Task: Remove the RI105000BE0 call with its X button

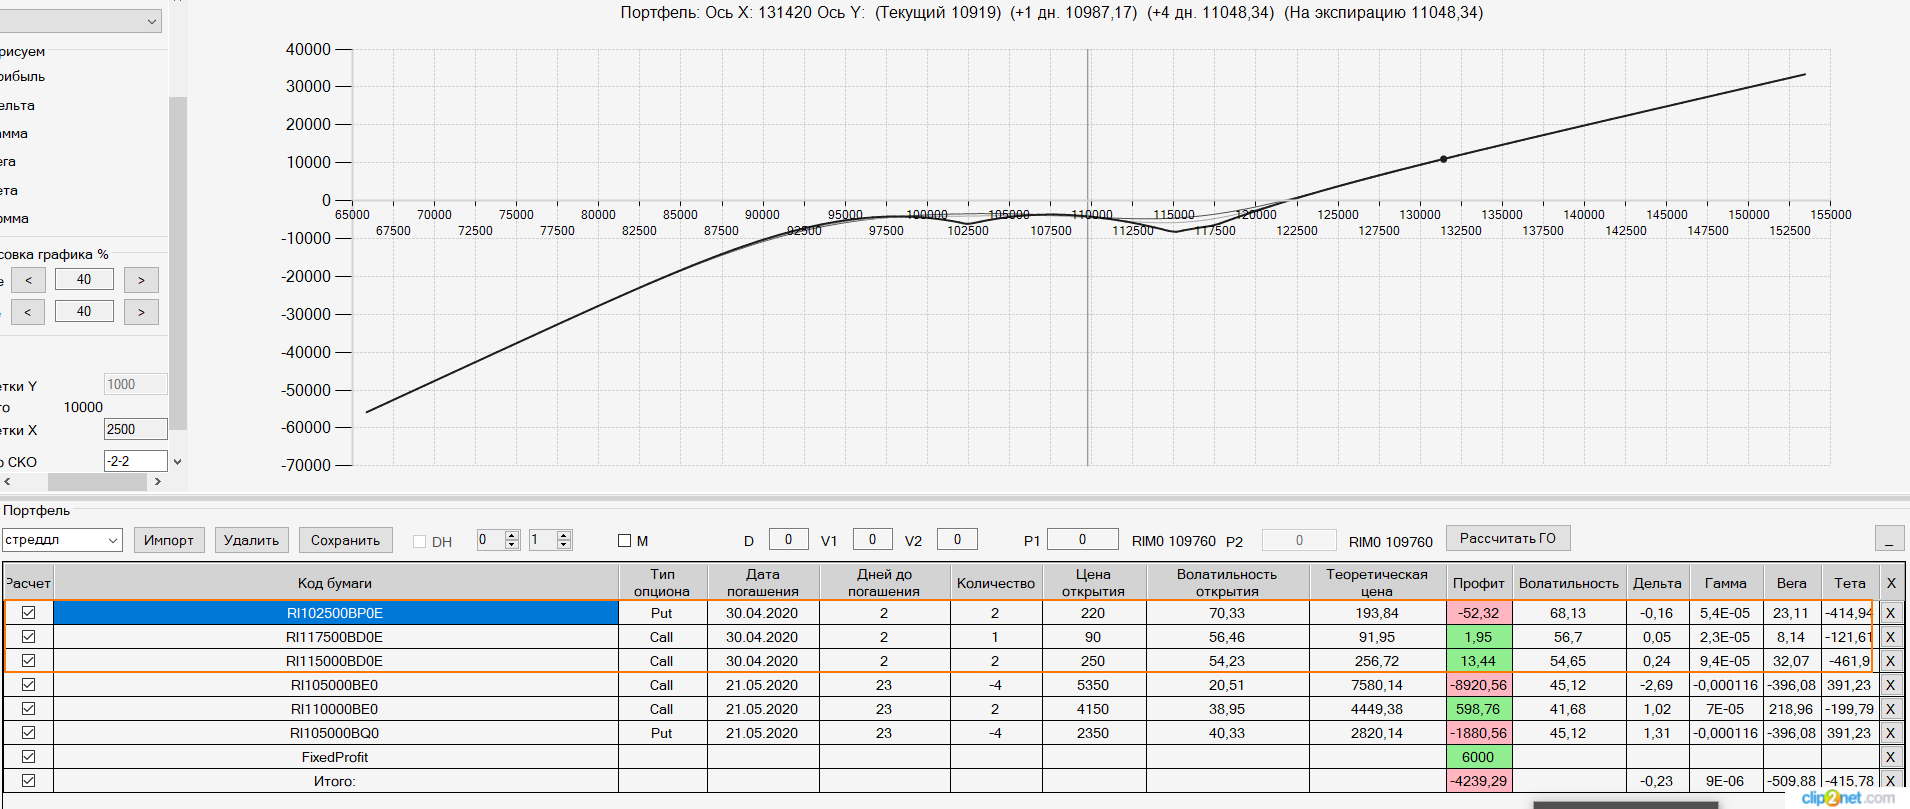Action: point(1890,685)
